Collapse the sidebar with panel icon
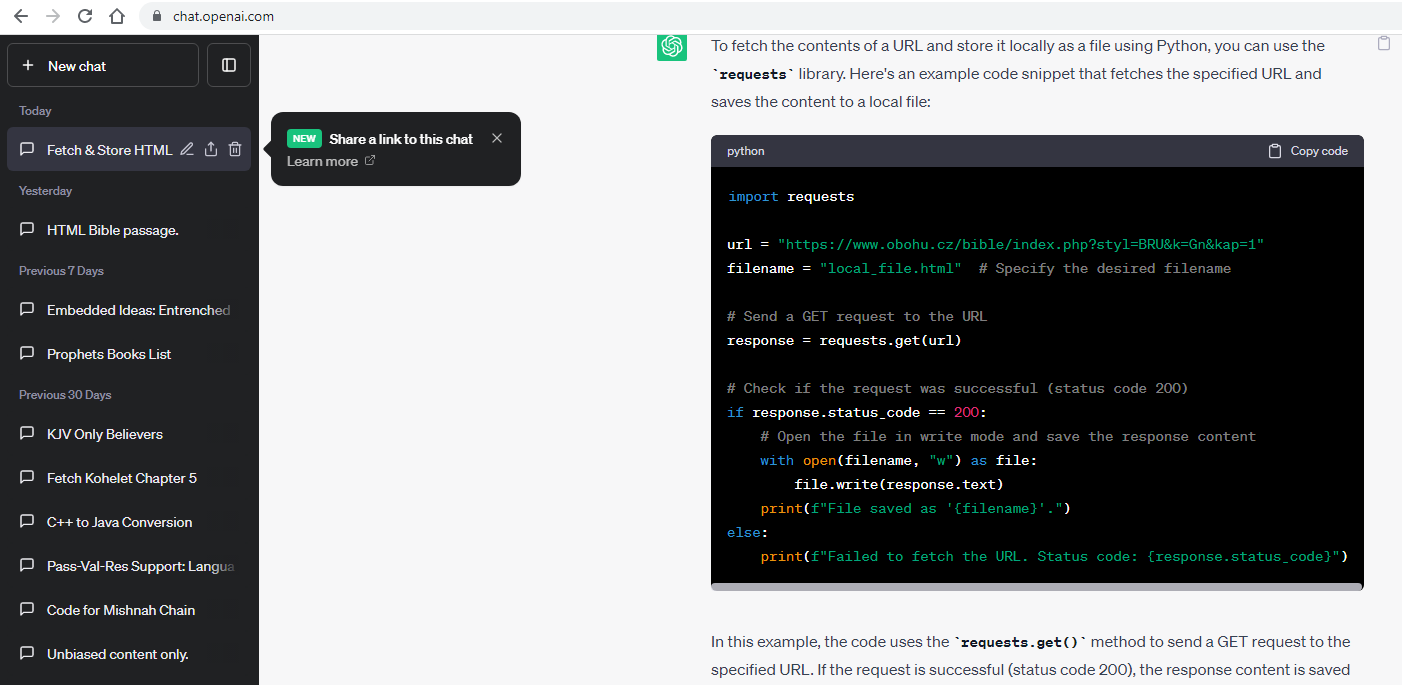Viewport: 1402px width, 685px height. coord(229,65)
